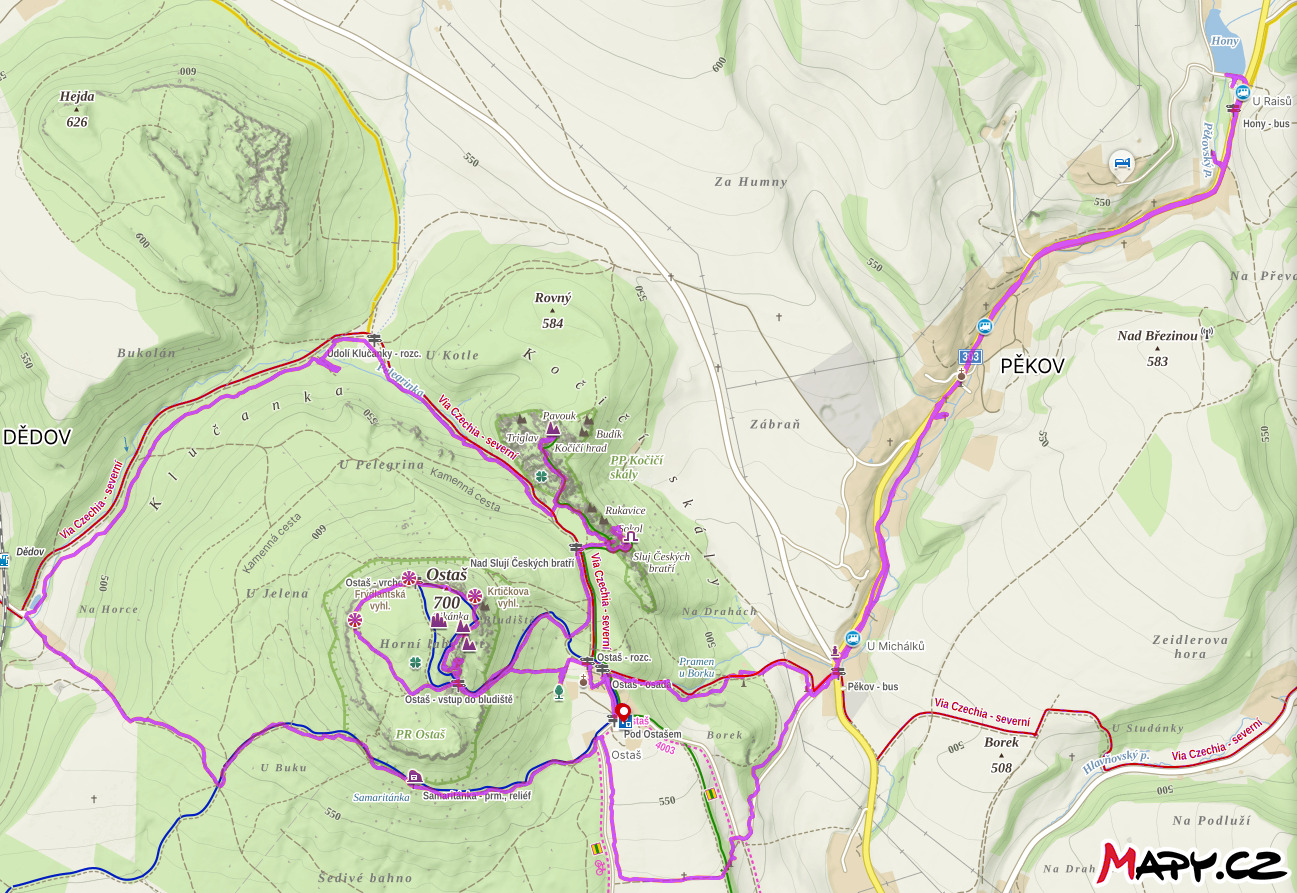Click the green clover icon in Kočičí skály

click(x=541, y=475)
